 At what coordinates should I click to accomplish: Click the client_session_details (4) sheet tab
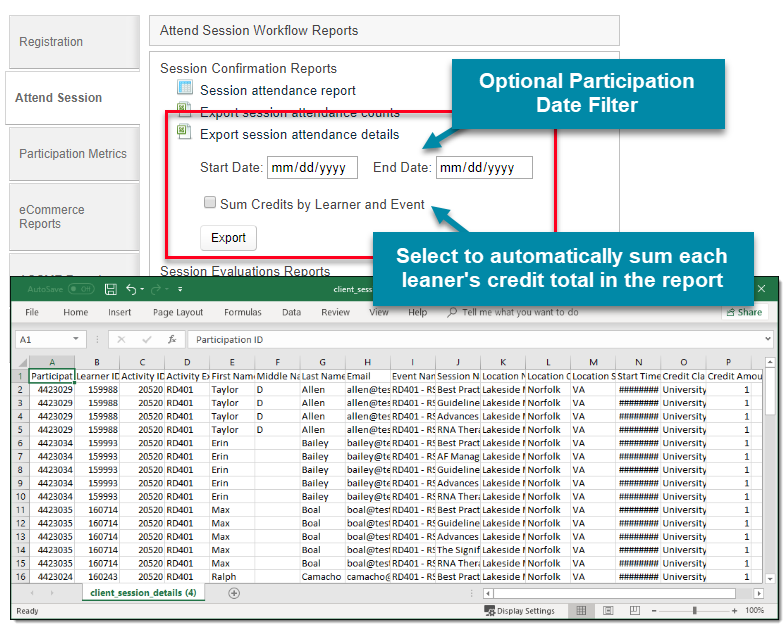coord(144,593)
